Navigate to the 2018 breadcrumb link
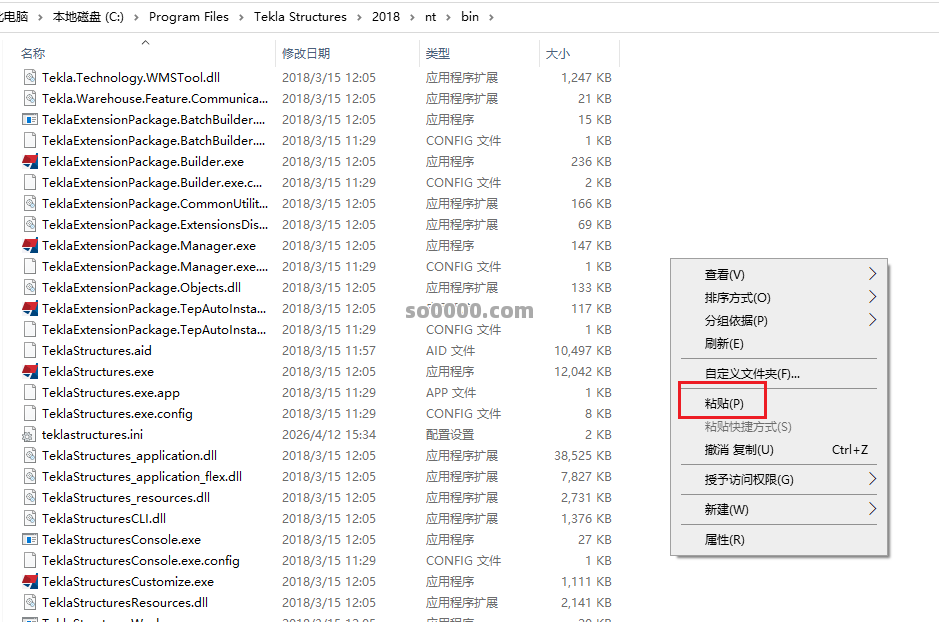 386,16
